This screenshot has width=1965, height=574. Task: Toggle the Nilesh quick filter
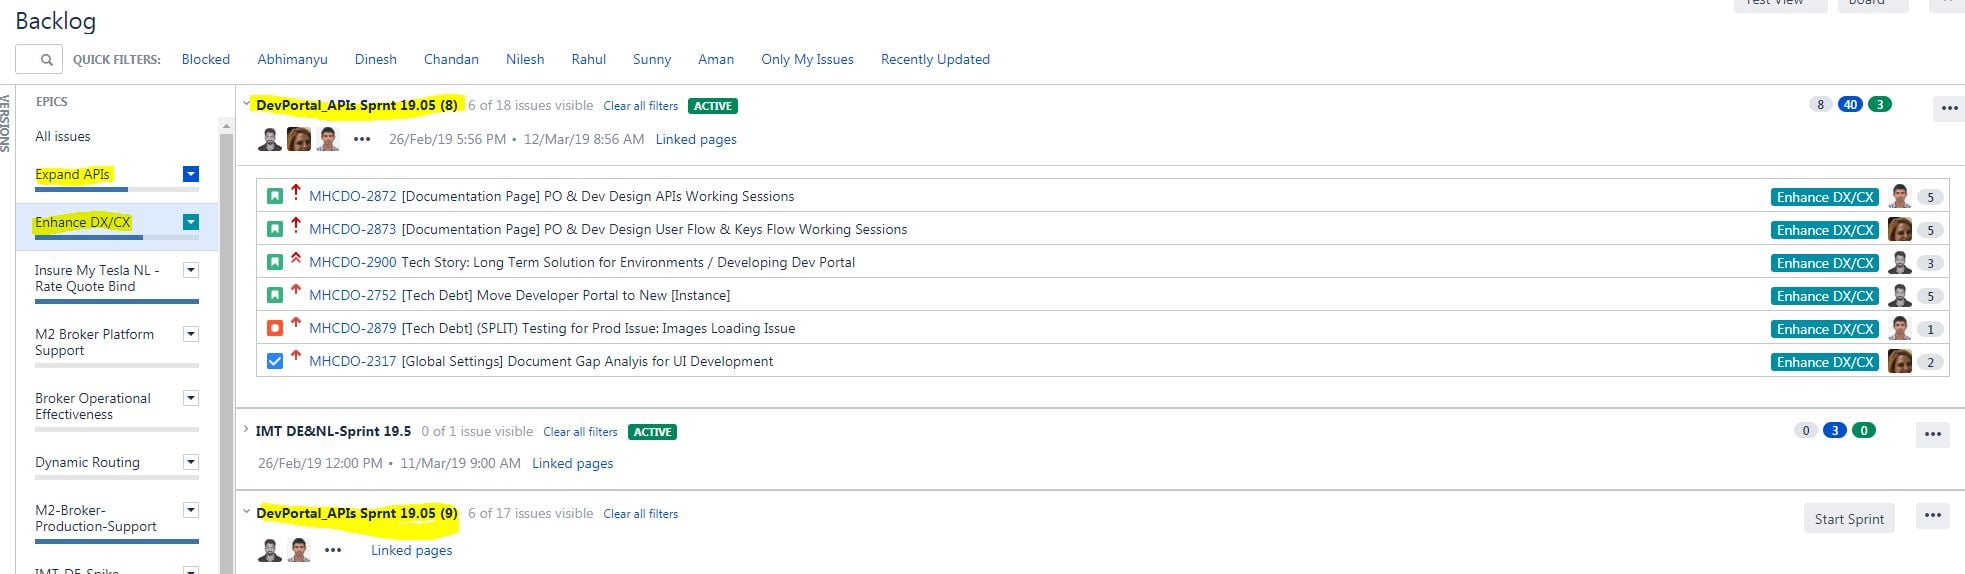pyautogui.click(x=525, y=60)
